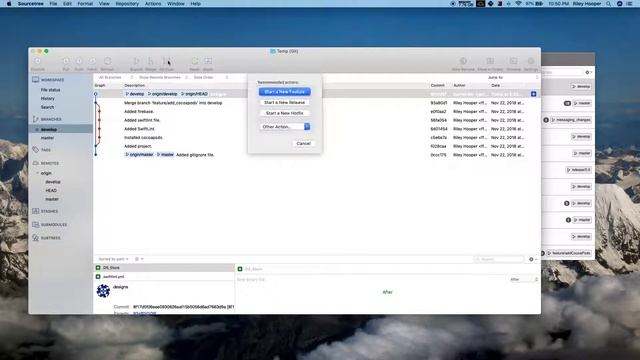This screenshot has width=640, height=360.
Task: Click the Submodules icon in sidebar
Action: pyautogui.click(x=36, y=224)
